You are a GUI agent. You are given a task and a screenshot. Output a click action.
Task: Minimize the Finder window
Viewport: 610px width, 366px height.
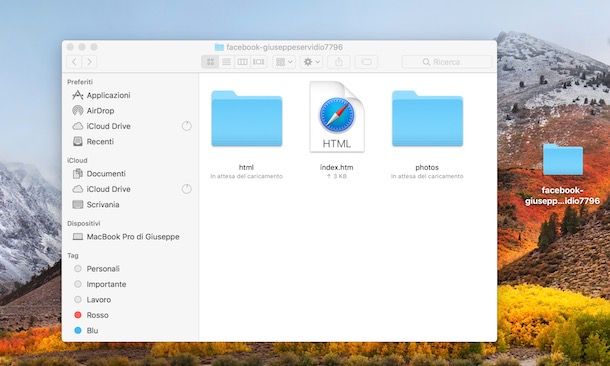click(x=82, y=47)
